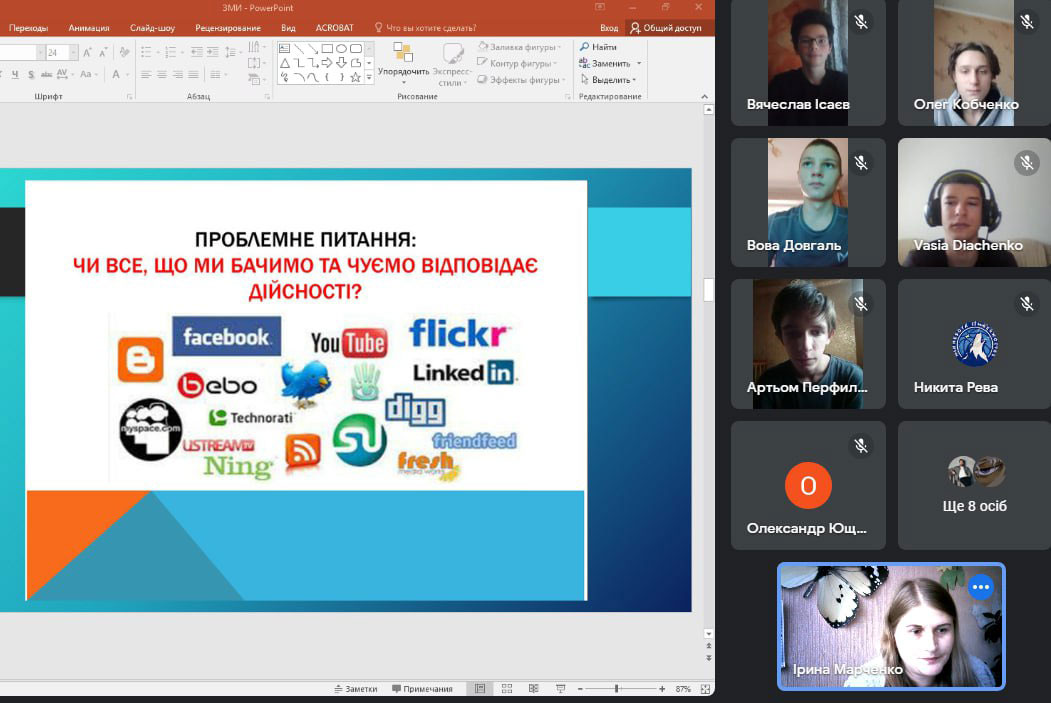This screenshot has width=1051, height=703.
Task: Open text direction options
Action: pos(255,47)
